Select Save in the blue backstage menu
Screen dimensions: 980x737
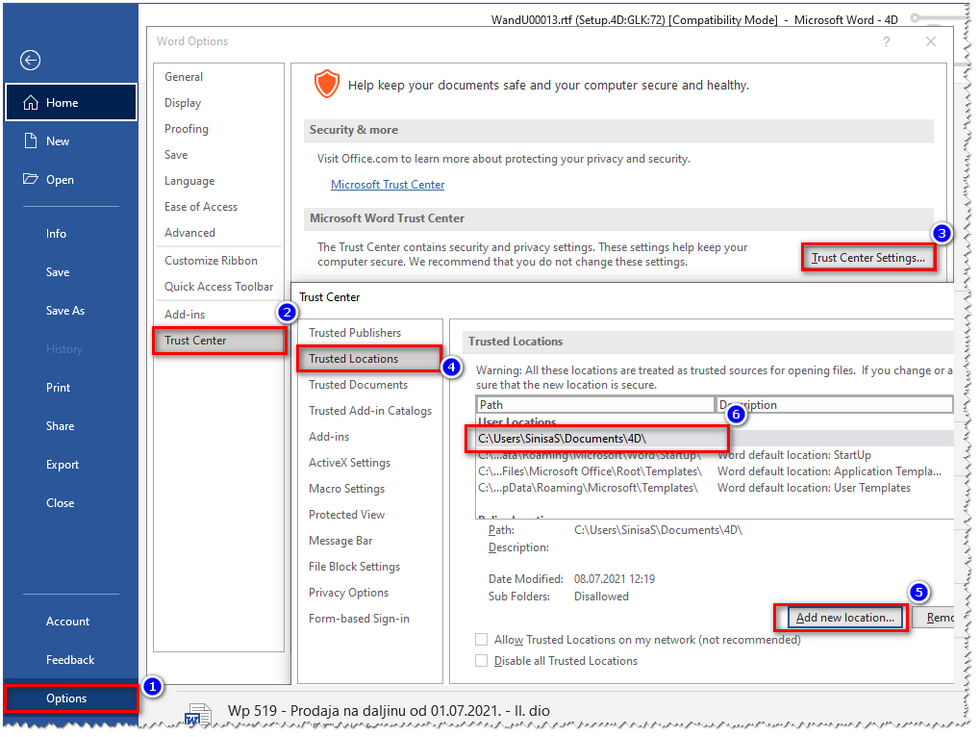point(58,272)
